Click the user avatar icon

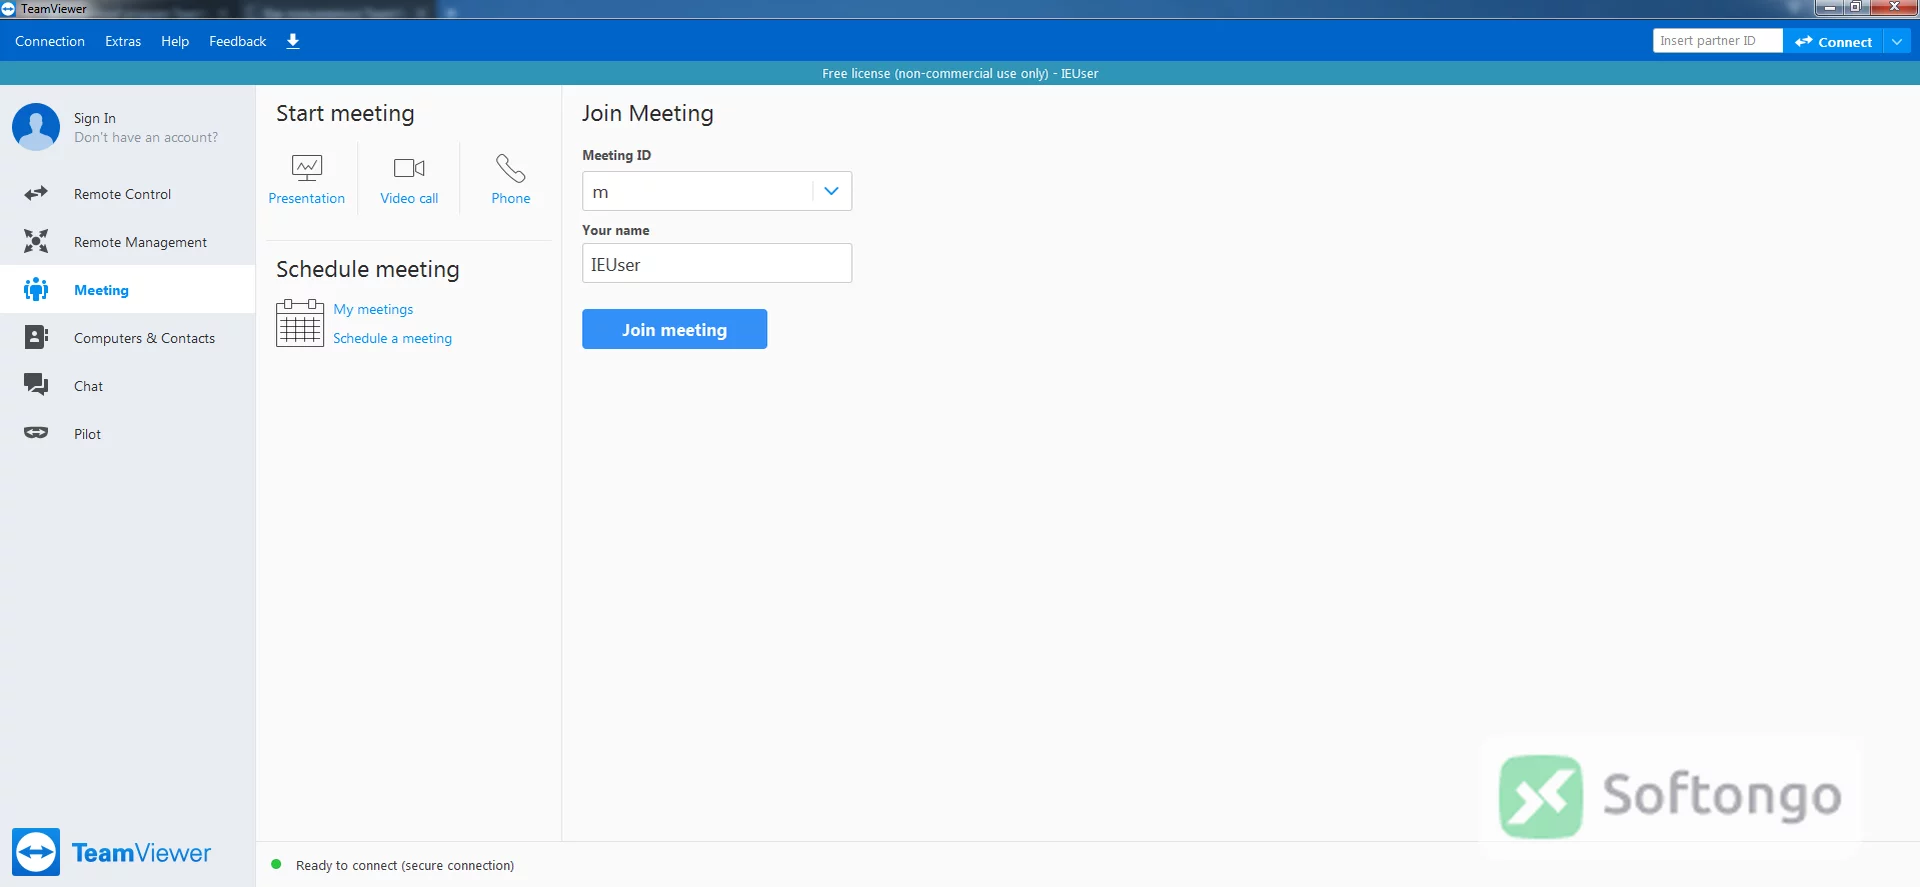click(36, 127)
